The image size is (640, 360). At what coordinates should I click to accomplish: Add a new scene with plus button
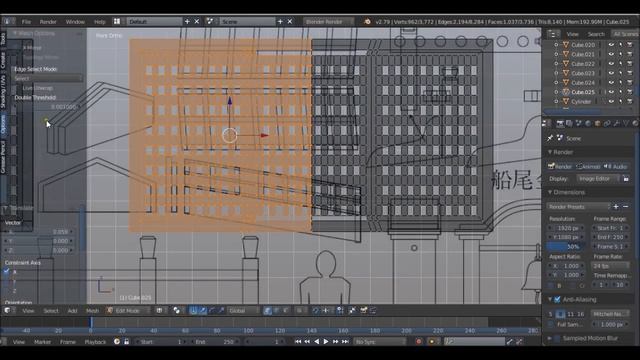click(280, 21)
